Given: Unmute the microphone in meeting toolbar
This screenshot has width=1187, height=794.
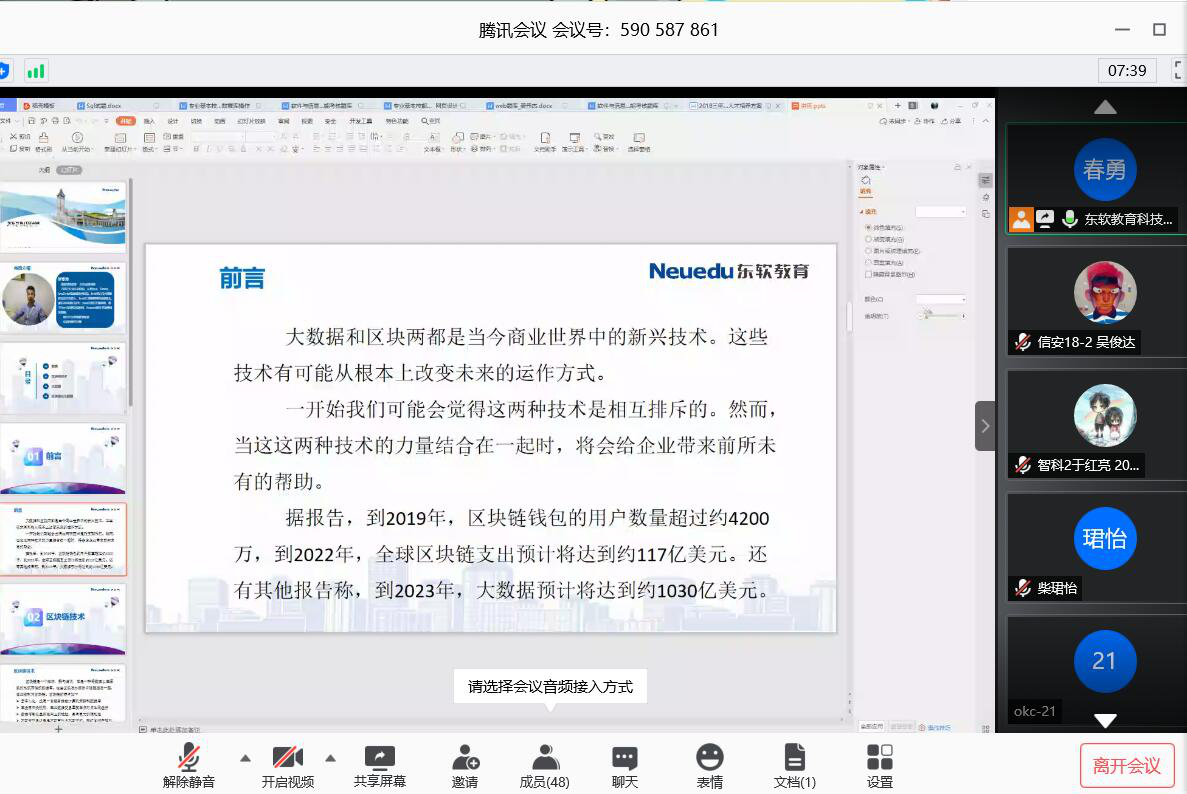Looking at the screenshot, I should click(188, 765).
